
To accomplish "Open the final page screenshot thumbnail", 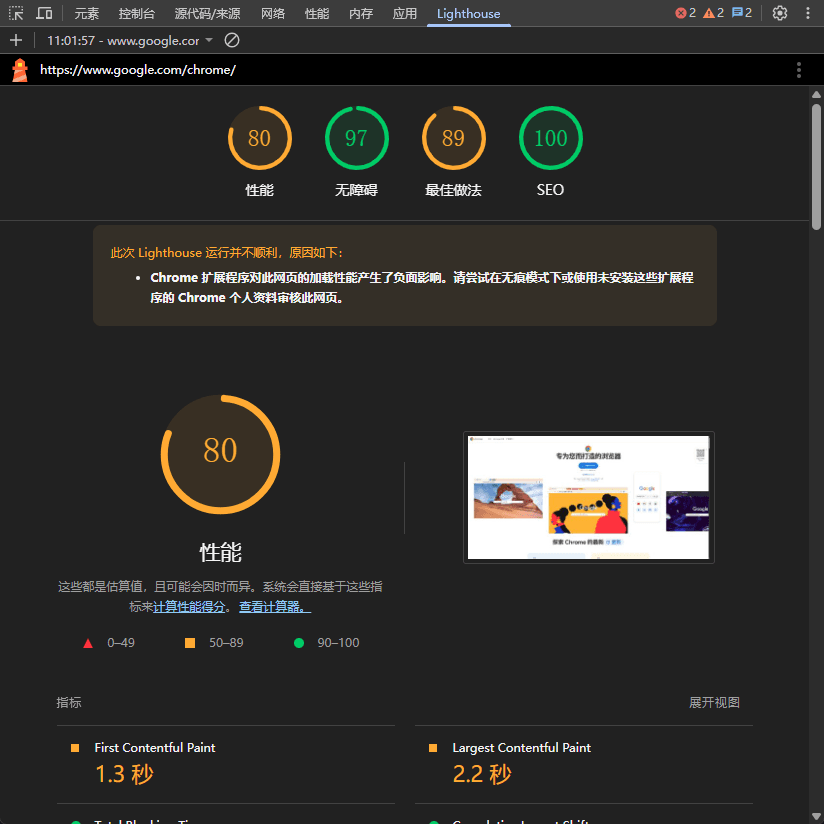I will pyautogui.click(x=589, y=497).
